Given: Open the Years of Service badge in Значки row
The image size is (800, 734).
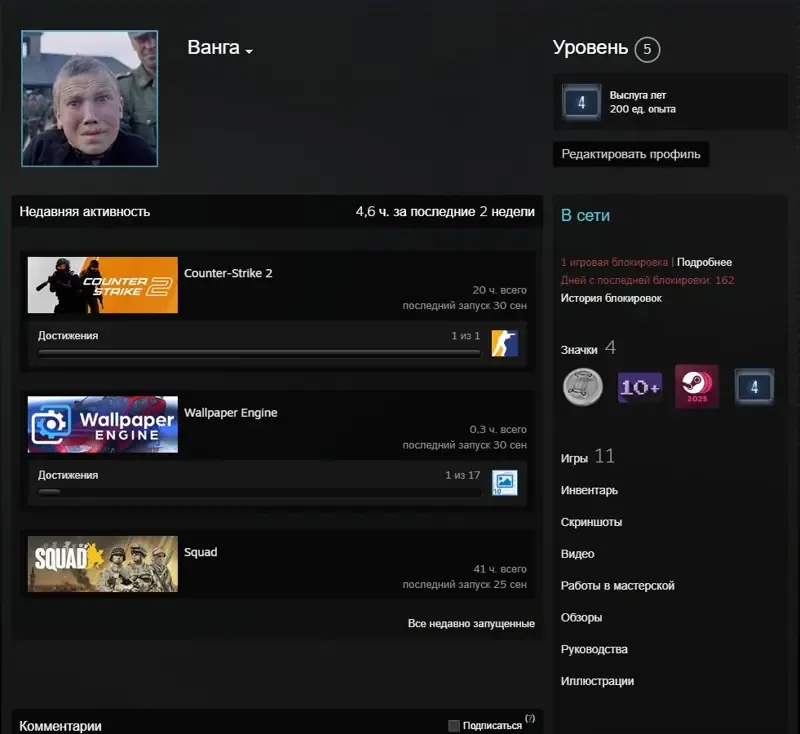Looking at the screenshot, I should (x=754, y=387).
